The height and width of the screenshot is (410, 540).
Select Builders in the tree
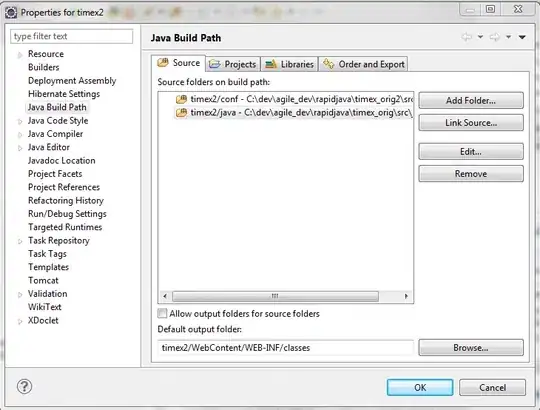[x=43, y=67]
